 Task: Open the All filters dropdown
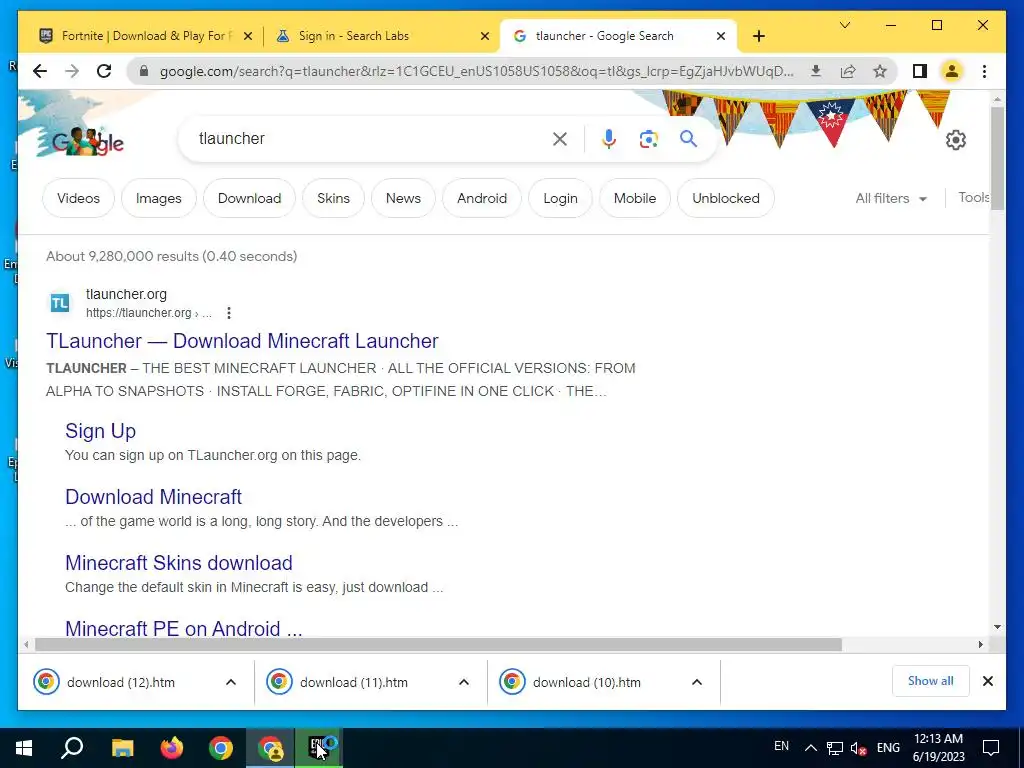[891, 198]
